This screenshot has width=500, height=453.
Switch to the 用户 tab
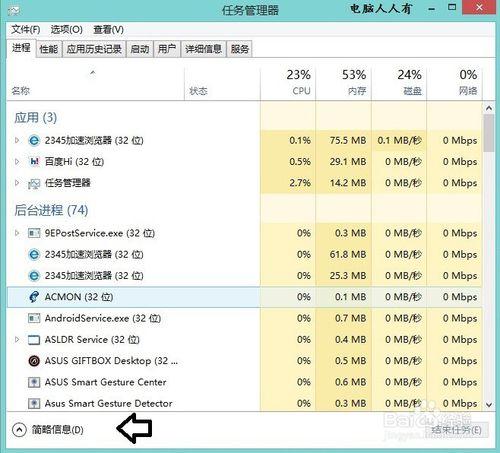click(167, 49)
